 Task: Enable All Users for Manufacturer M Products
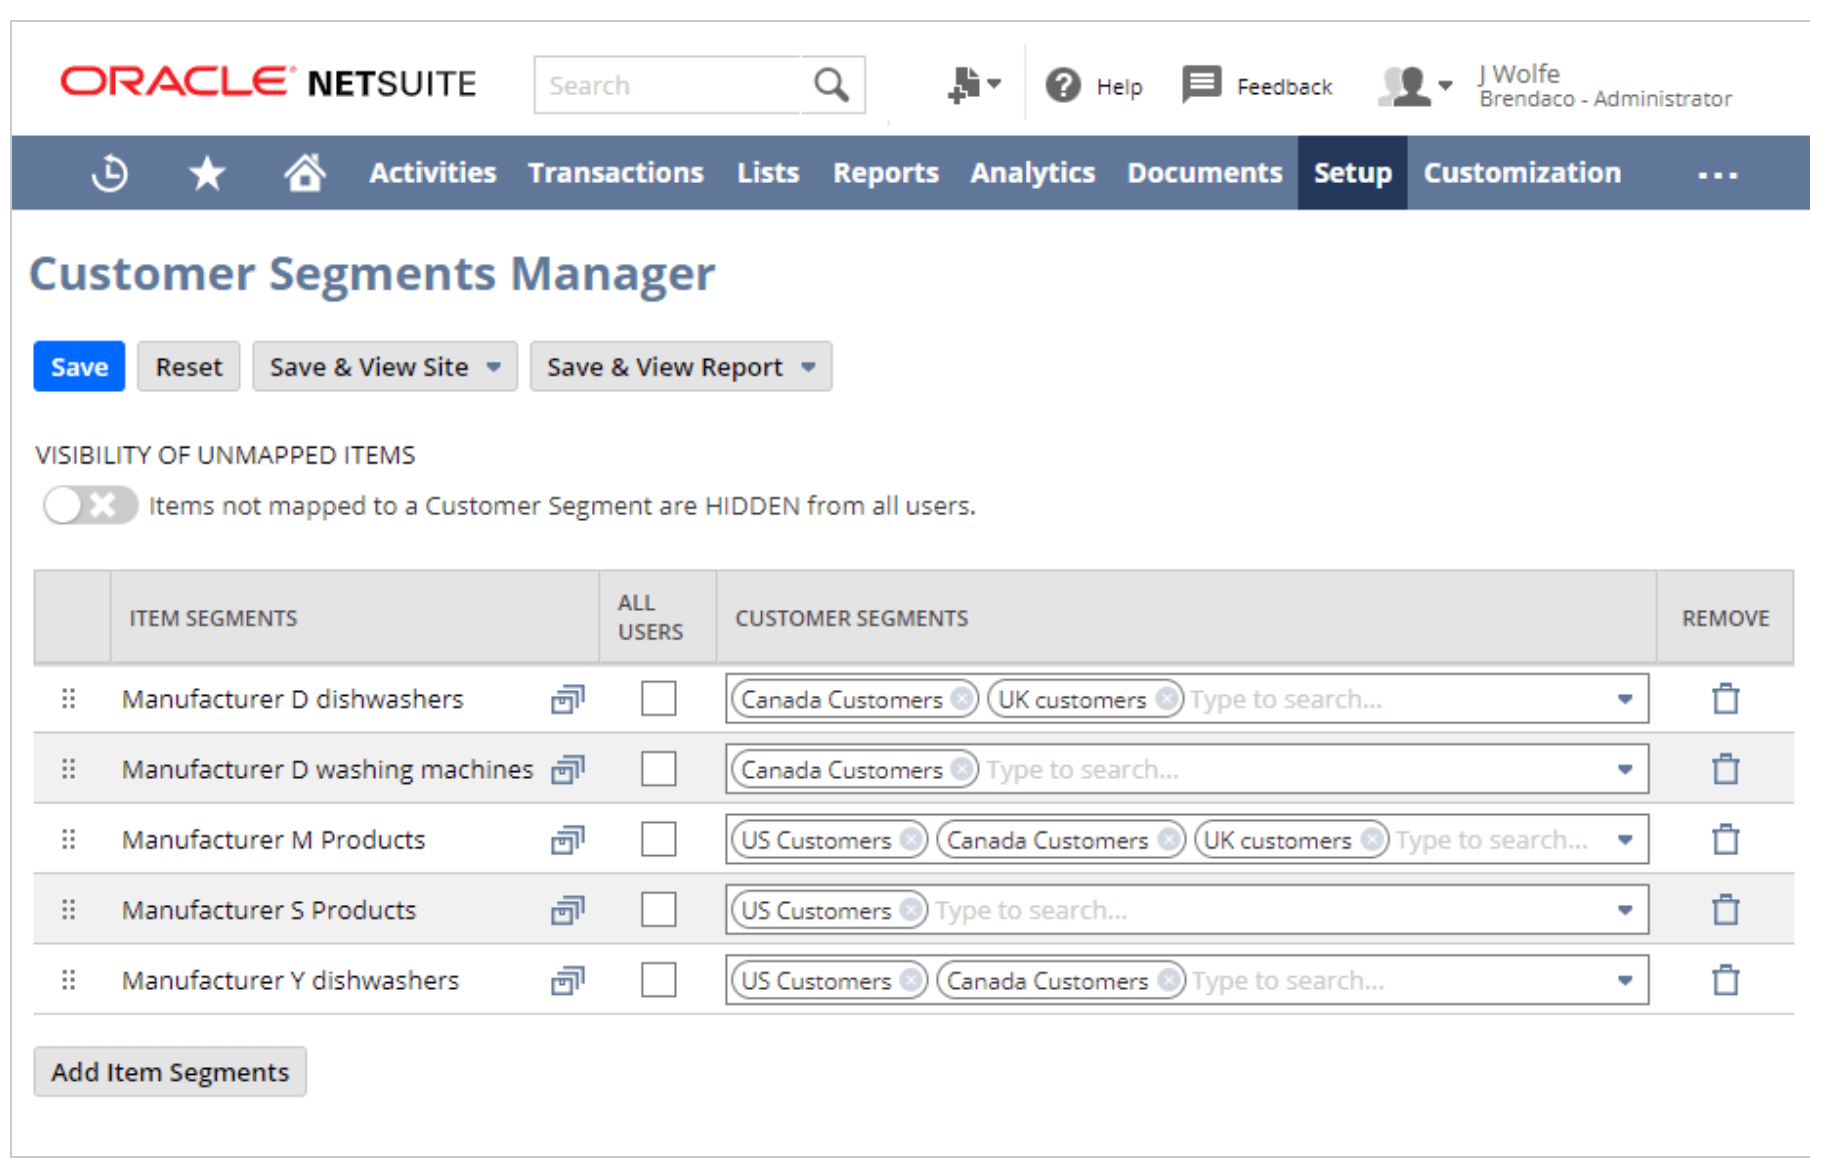pyautogui.click(x=658, y=840)
